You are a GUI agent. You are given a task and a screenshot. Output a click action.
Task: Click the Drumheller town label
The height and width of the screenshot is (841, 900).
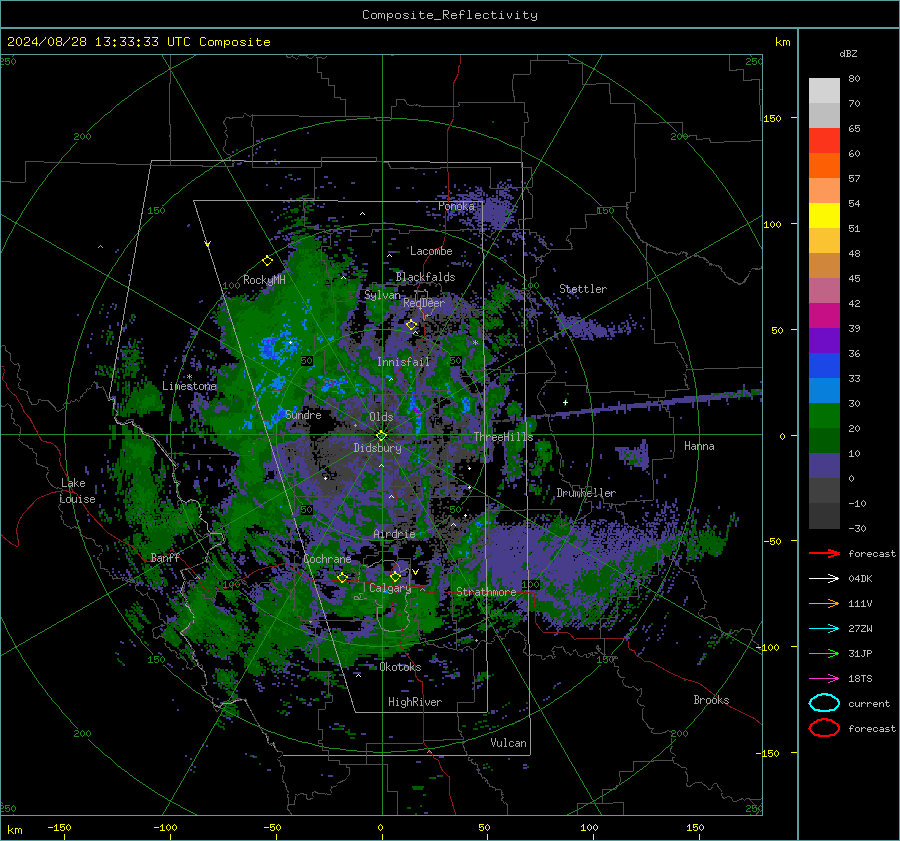[586, 493]
